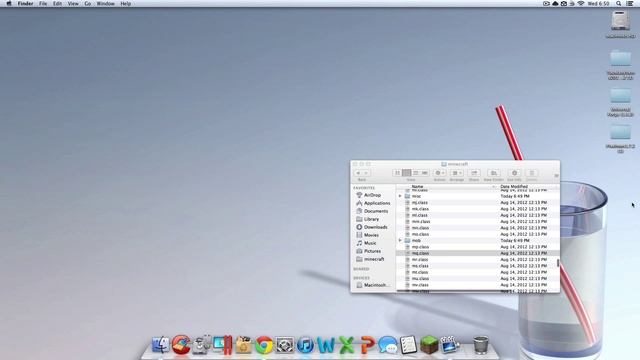Image resolution: width=640 pixels, height=360 pixels.
Task: Open Spotlight search in the menu bar
Action: [x=619, y=3]
